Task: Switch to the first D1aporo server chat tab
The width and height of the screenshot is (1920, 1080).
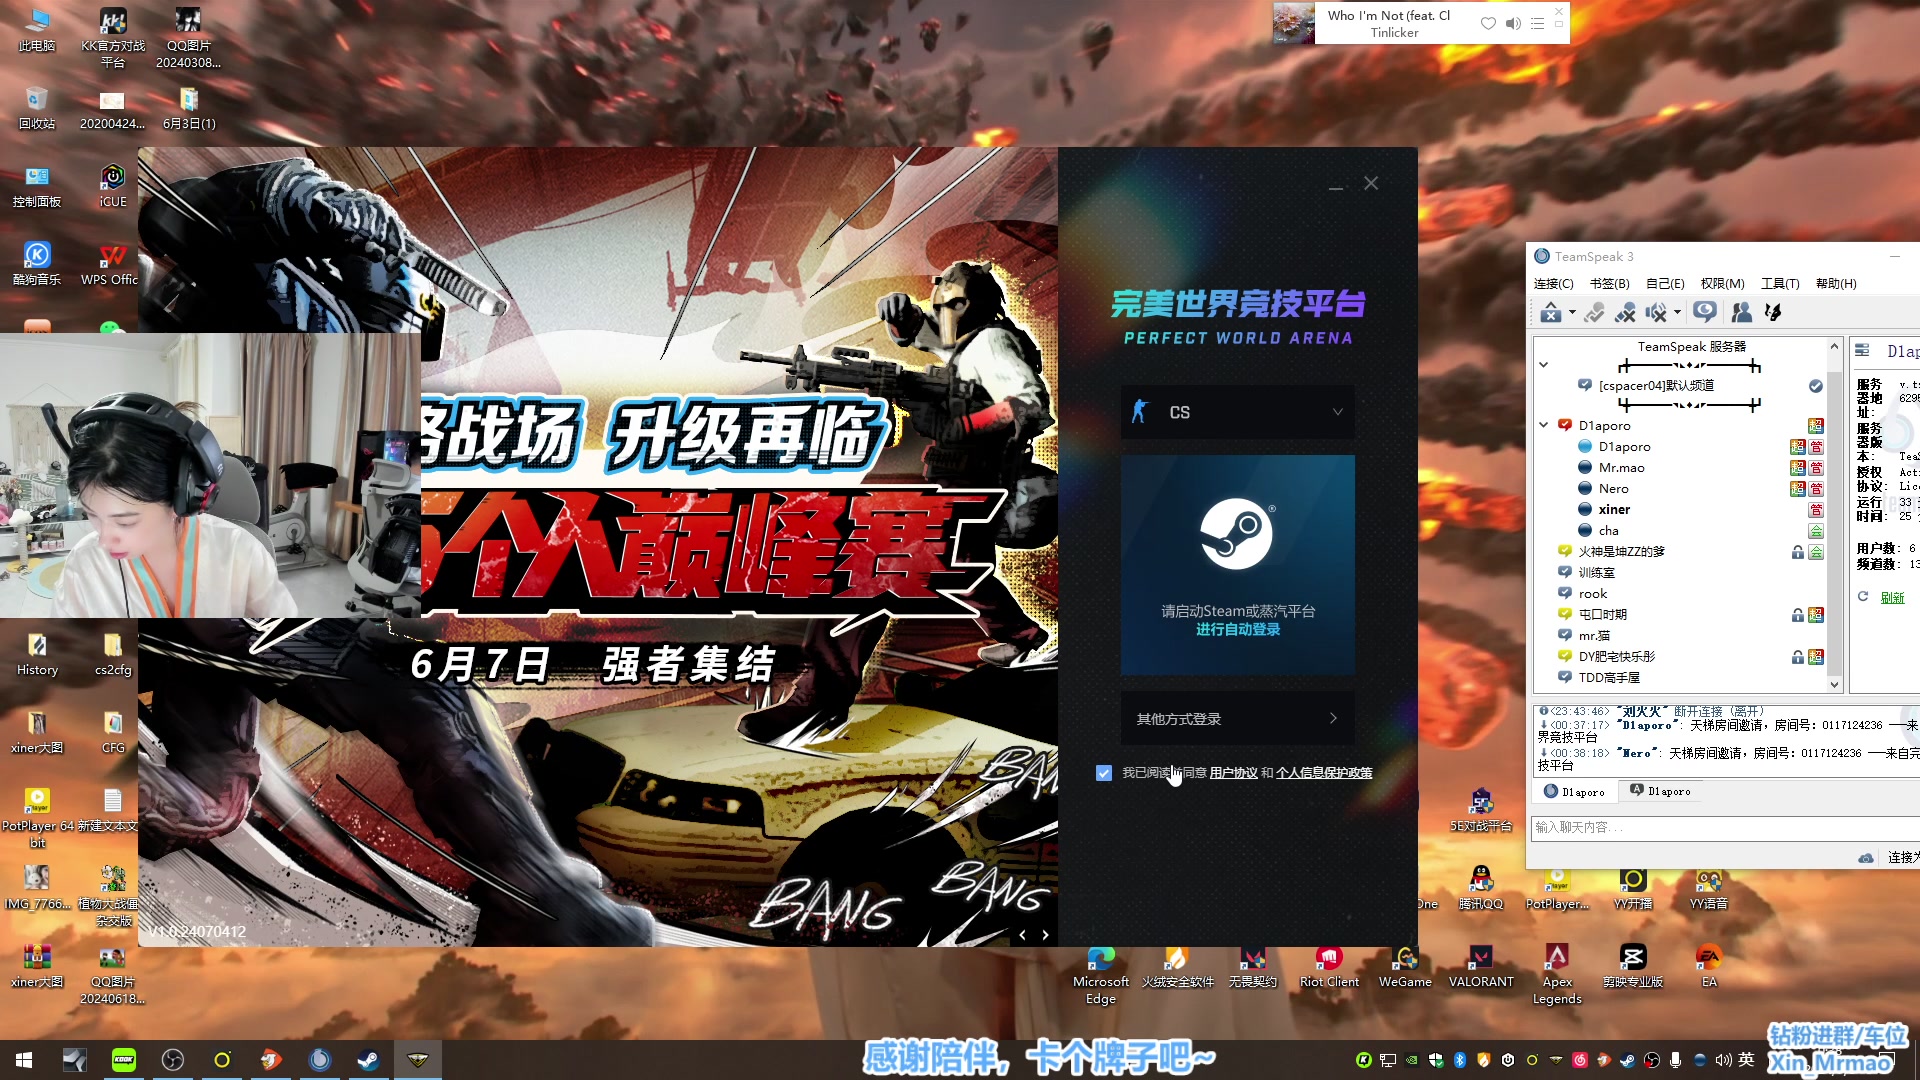Action: pyautogui.click(x=1573, y=792)
